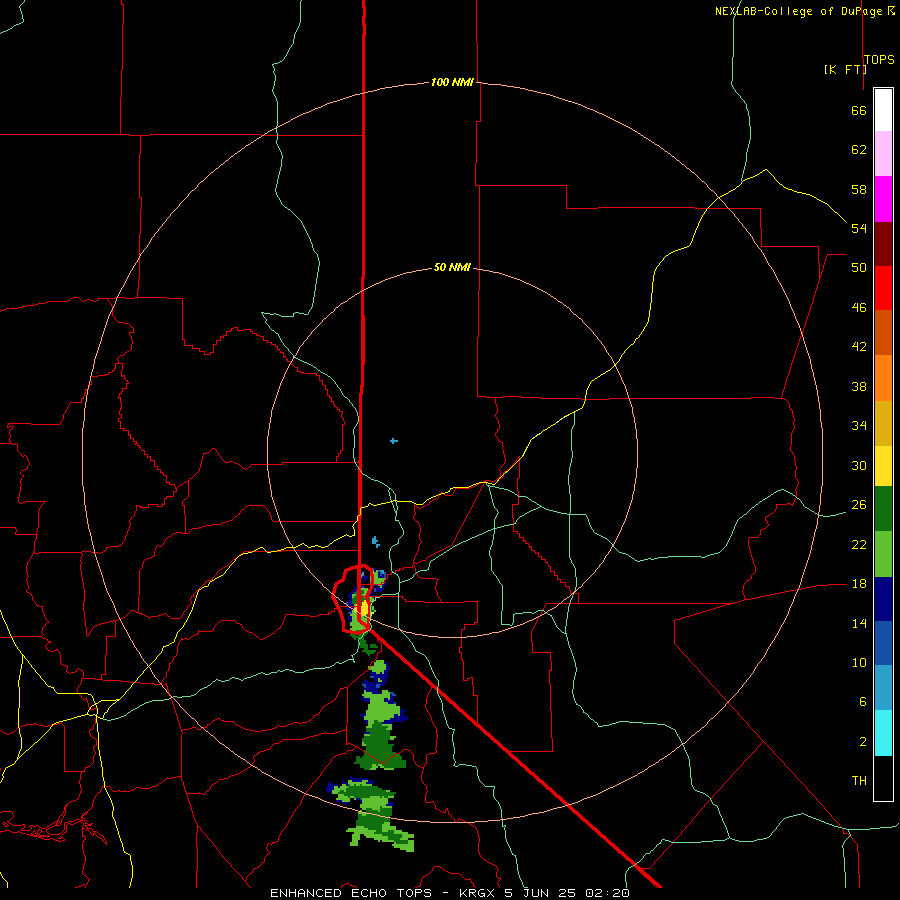This screenshot has height=900, width=900.
Task: Click the legend value 54
Action: [x=859, y=228]
